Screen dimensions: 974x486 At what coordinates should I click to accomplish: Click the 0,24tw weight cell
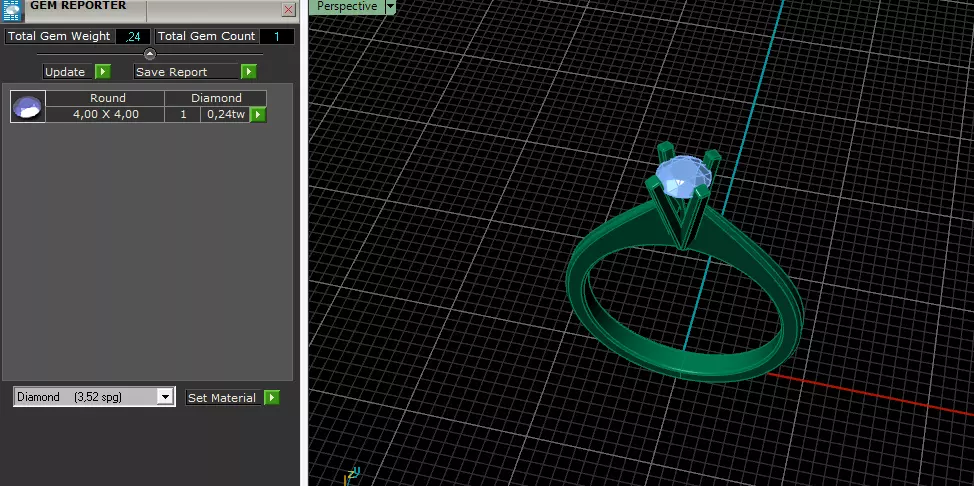225,114
